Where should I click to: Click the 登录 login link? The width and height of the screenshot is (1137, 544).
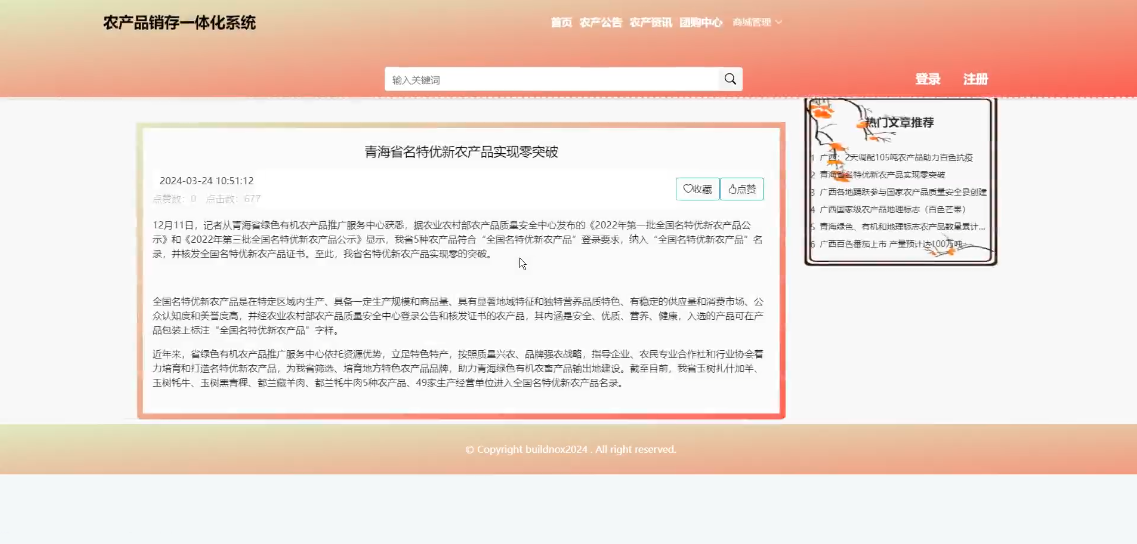[x=927, y=79]
